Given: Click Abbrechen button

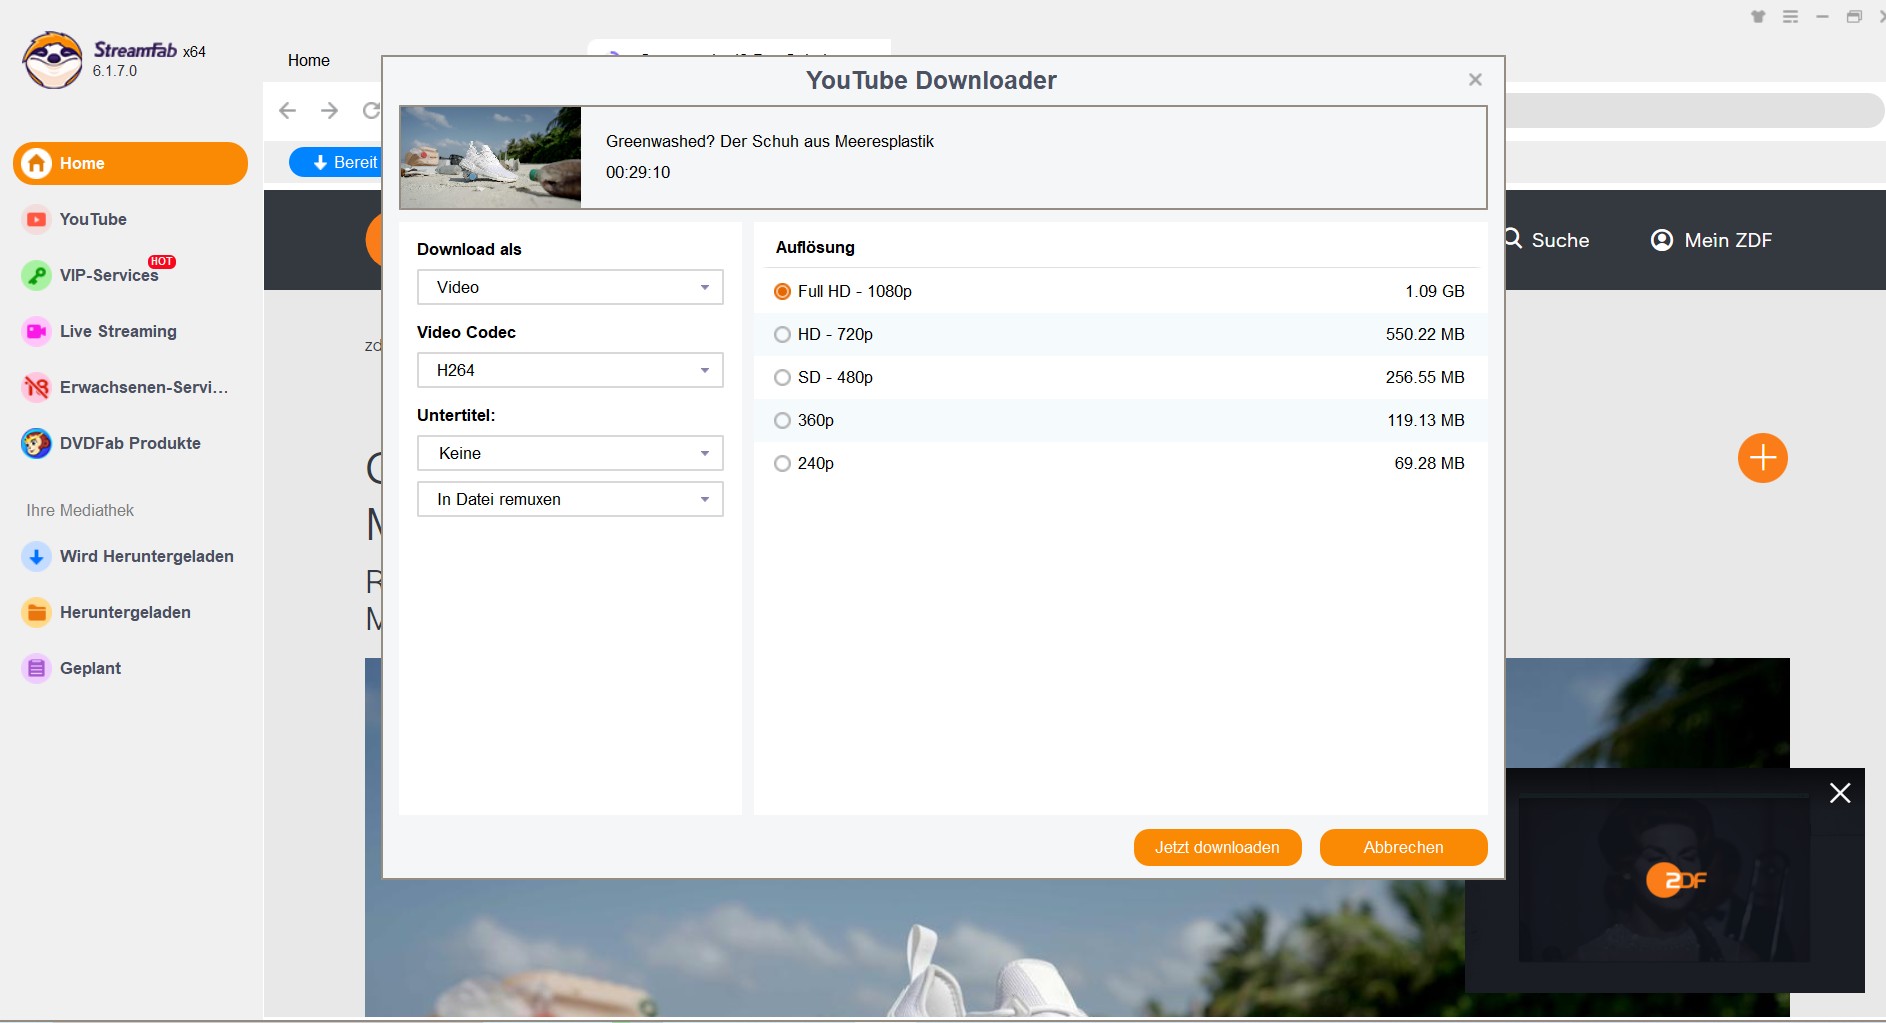Looking at the screenshot, I should [x=1403, y=847].
